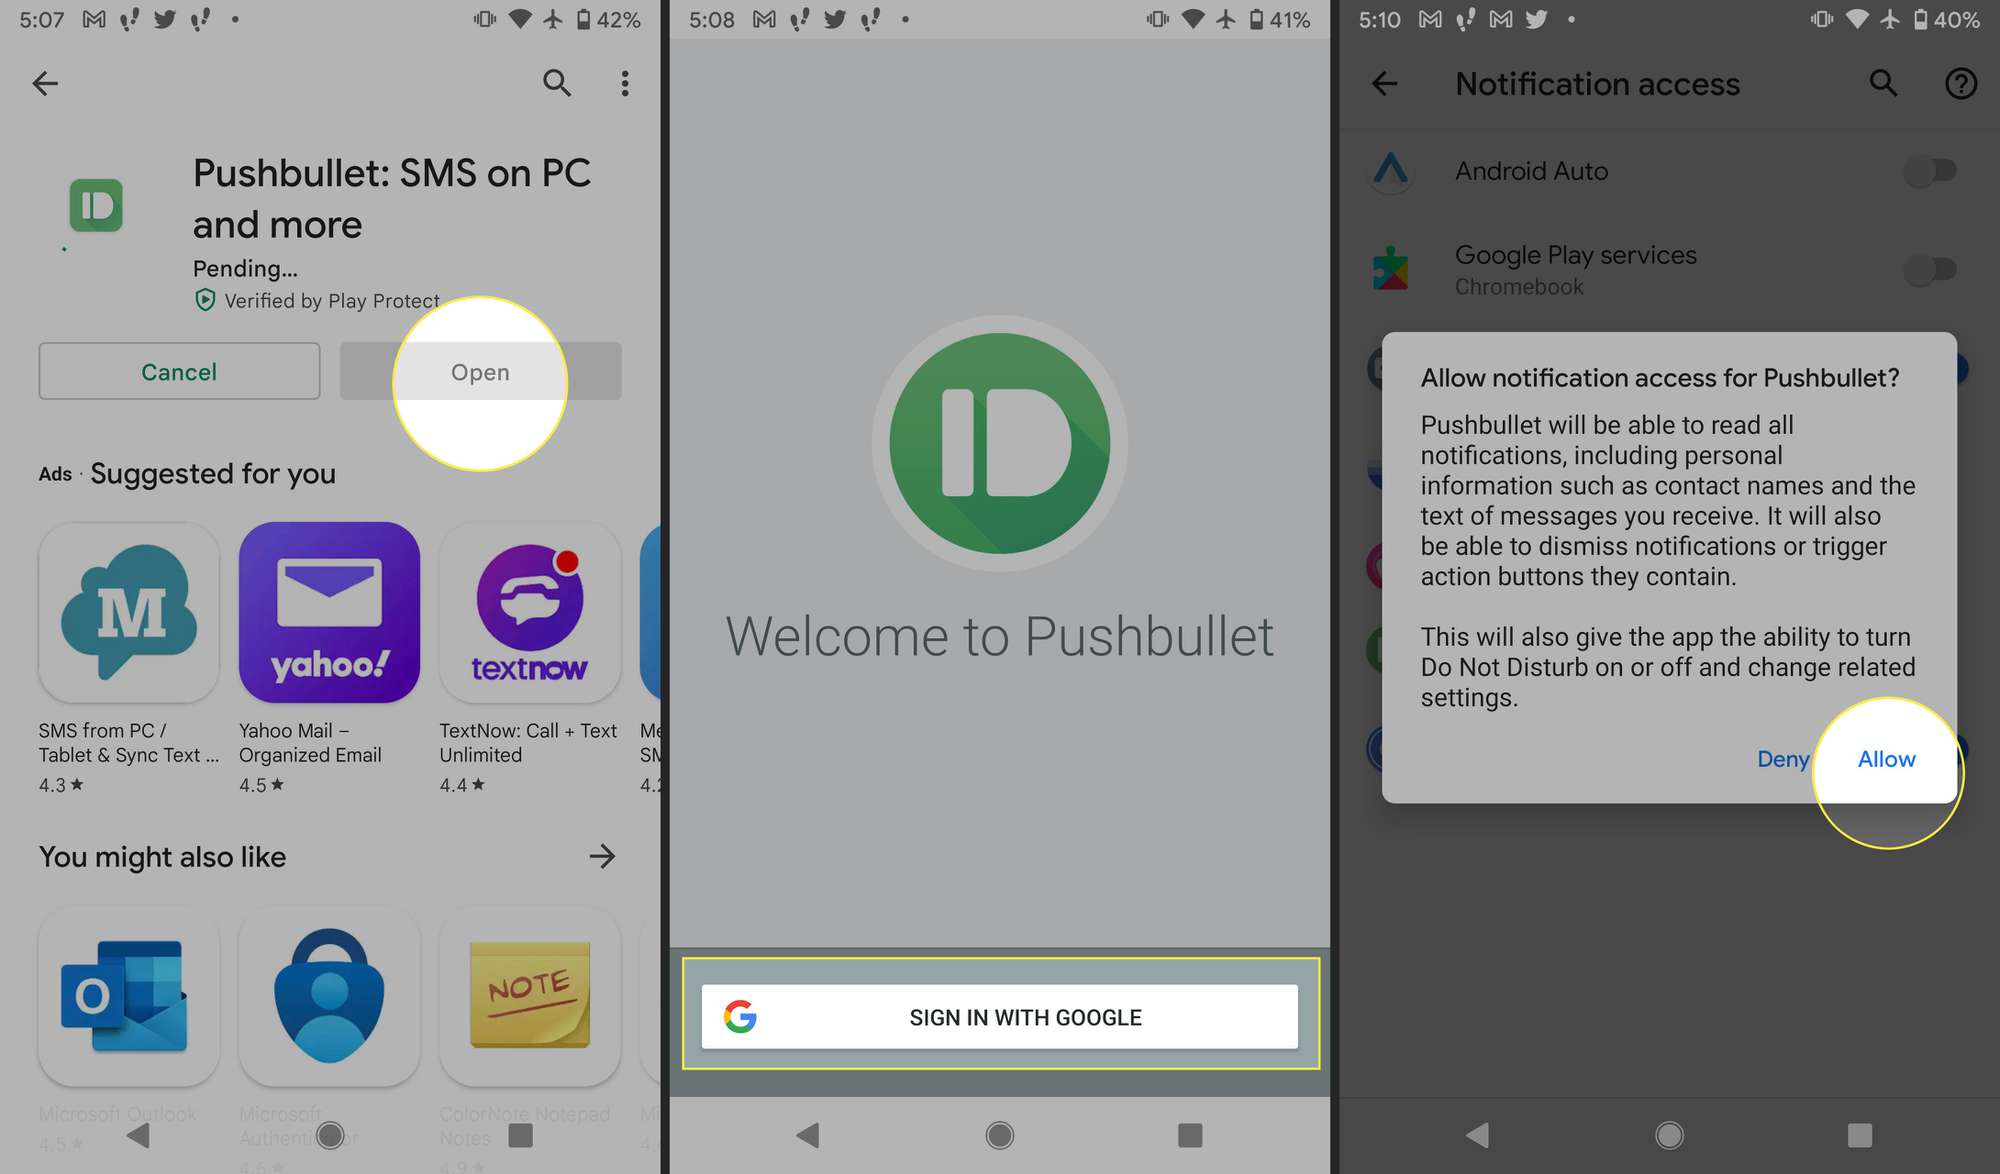Toggle Google Play services notification access
This screenshot has width=2000, height=1174.
[x=1930, y=269]
